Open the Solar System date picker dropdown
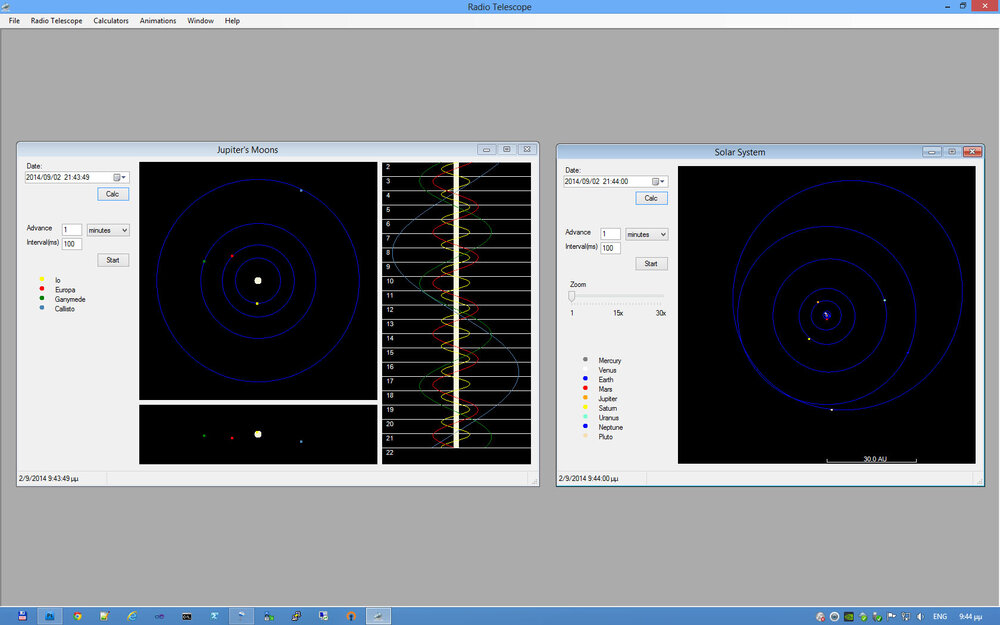The height and width of the screenshot is (625, 1000). 659,182
